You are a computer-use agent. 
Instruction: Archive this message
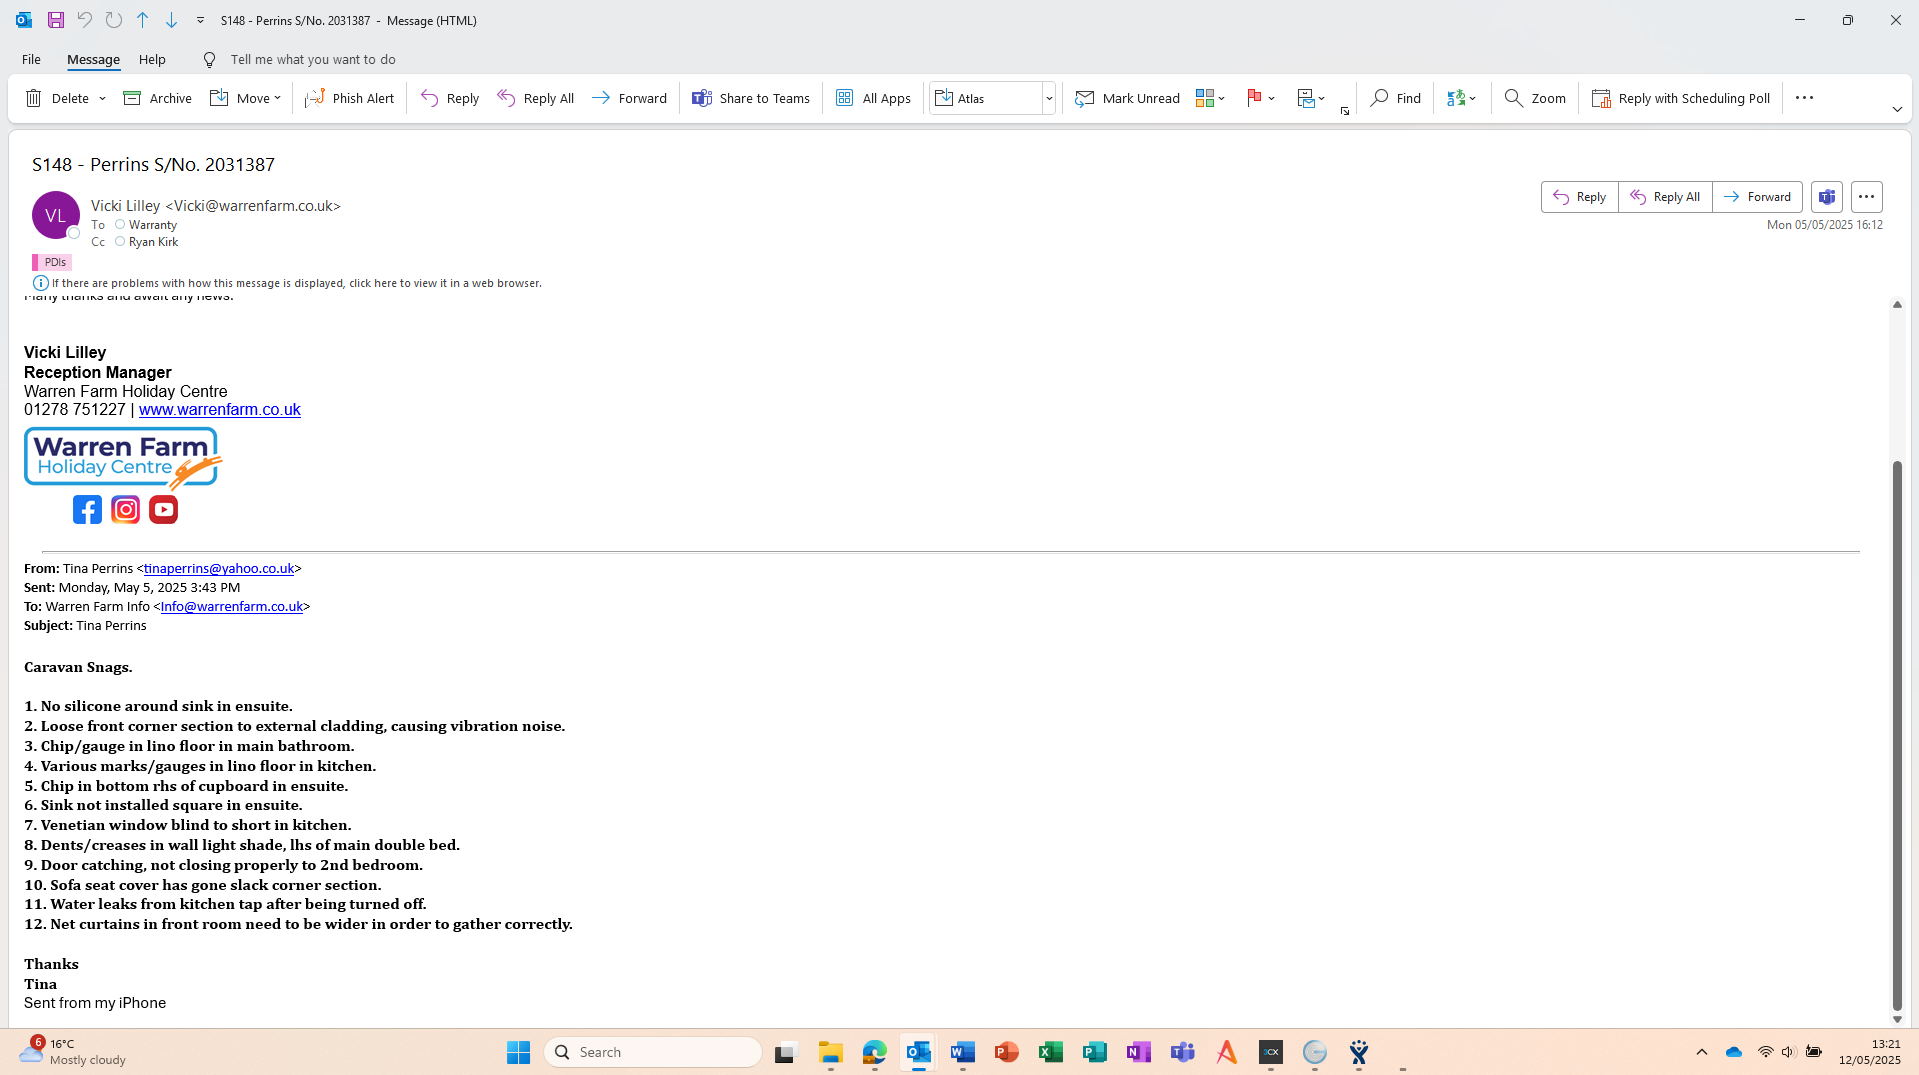click(158, 98)
